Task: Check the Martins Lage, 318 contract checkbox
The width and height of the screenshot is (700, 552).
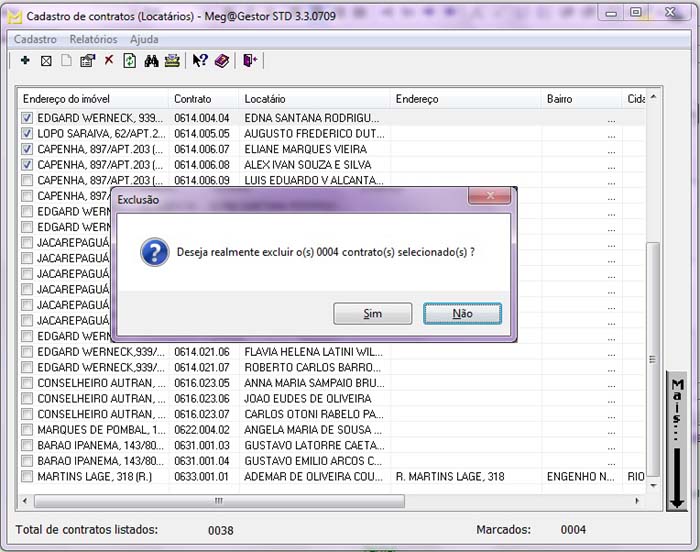Action: pos(27,477)
